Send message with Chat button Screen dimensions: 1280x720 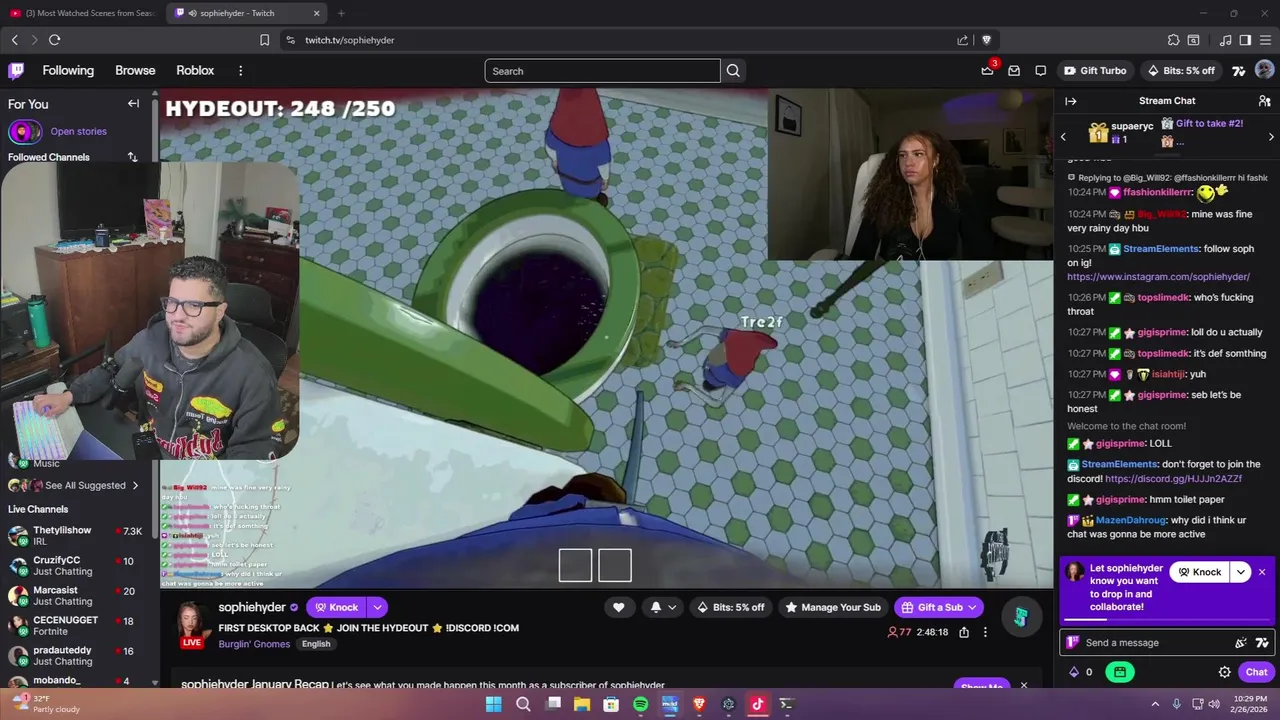[1256, 672]
